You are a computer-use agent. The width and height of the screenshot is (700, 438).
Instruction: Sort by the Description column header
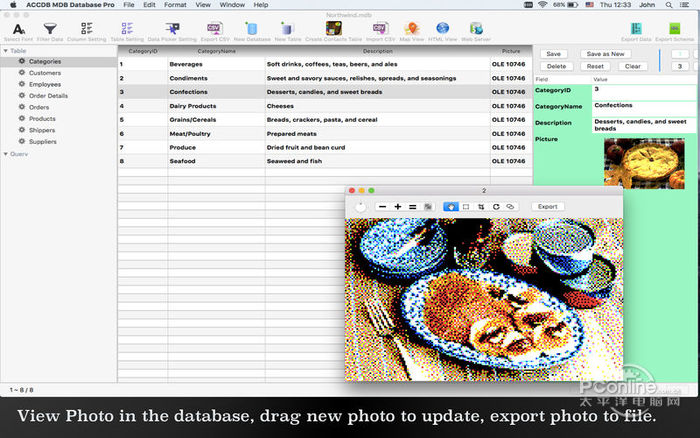click(377, 51)
